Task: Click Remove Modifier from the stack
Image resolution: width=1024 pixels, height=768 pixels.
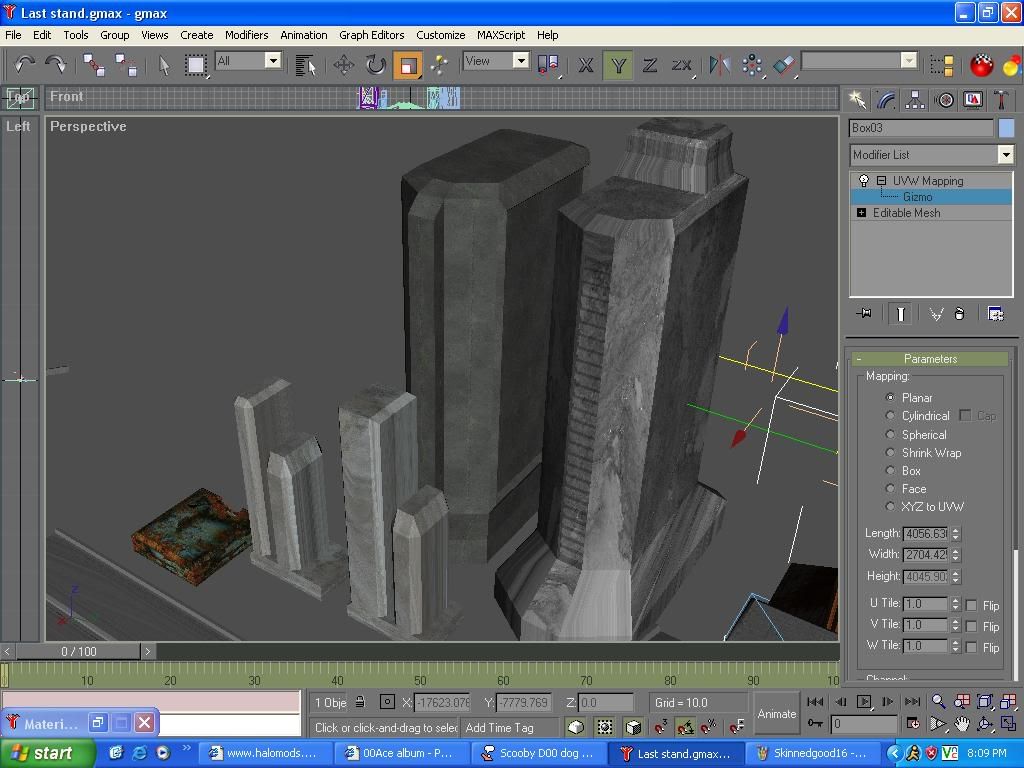Action: coord(959,314)
